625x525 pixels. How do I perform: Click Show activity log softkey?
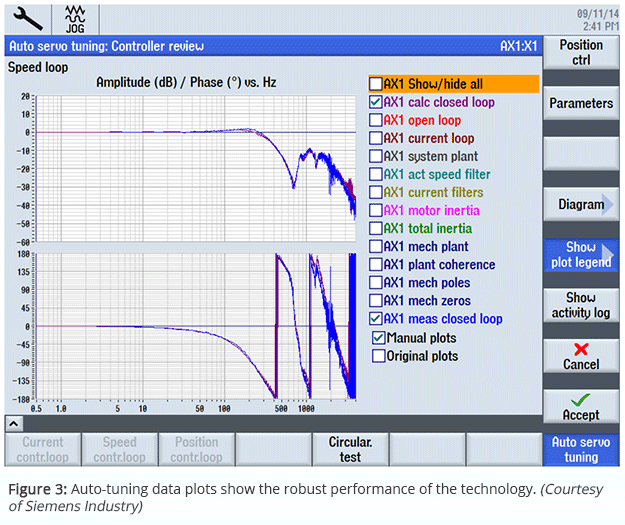point(581,305)
